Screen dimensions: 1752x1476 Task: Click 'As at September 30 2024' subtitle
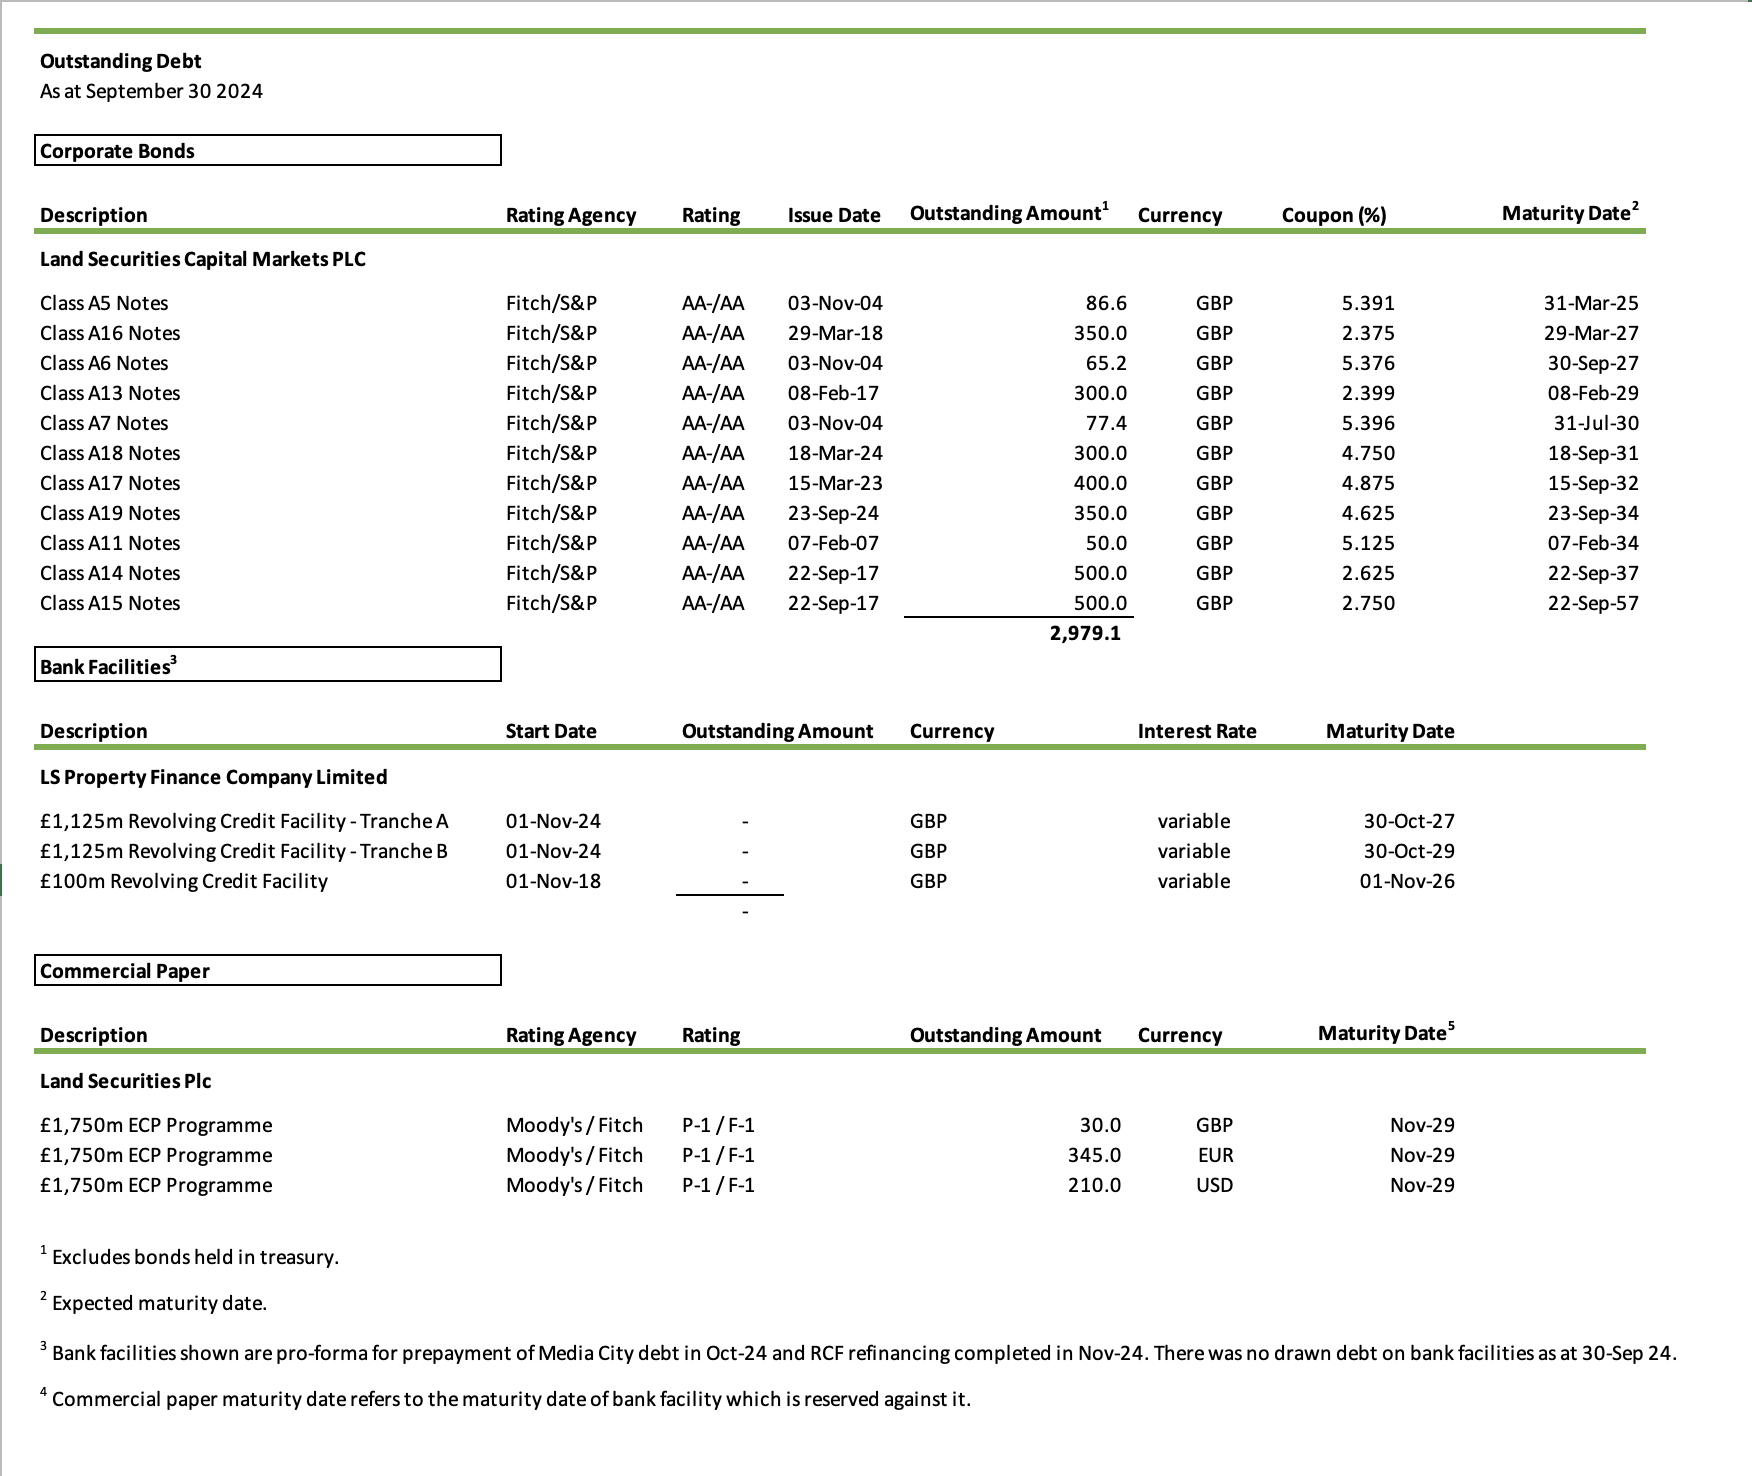pos(151,91)
